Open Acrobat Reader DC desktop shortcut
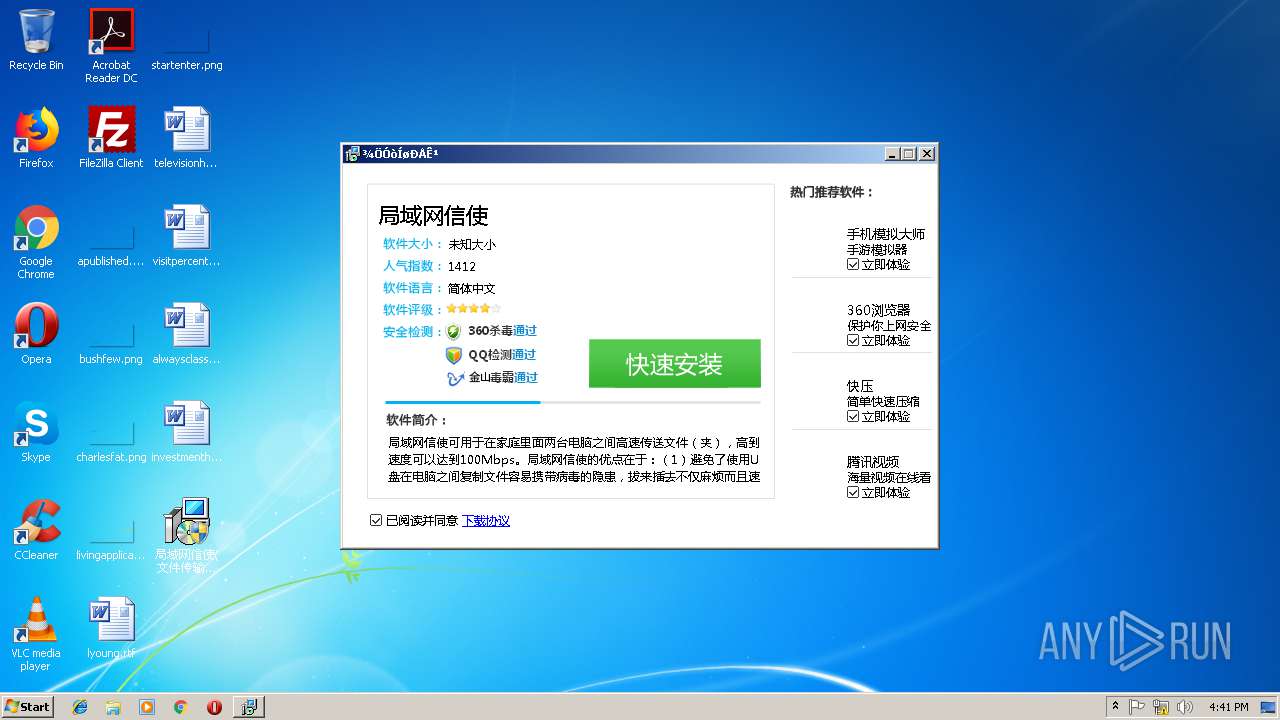 [x=111, y=46]
